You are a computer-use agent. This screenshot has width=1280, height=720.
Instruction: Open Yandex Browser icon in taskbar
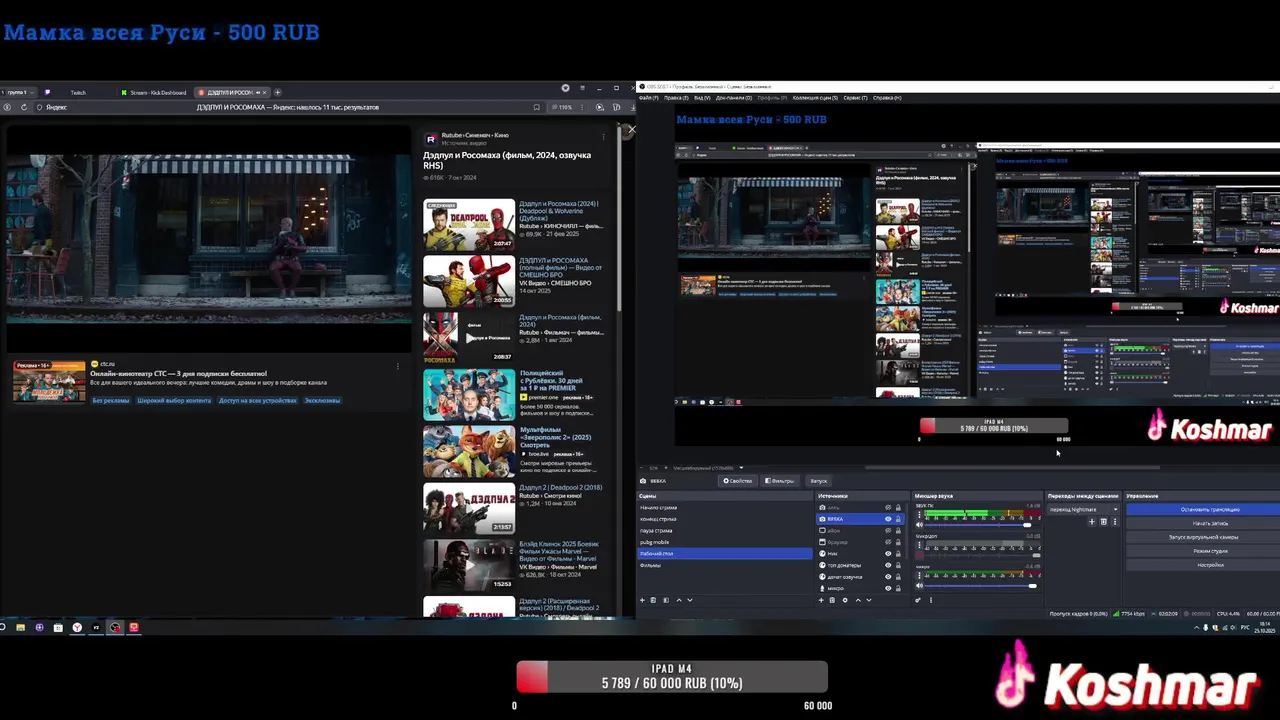(77, 627)
